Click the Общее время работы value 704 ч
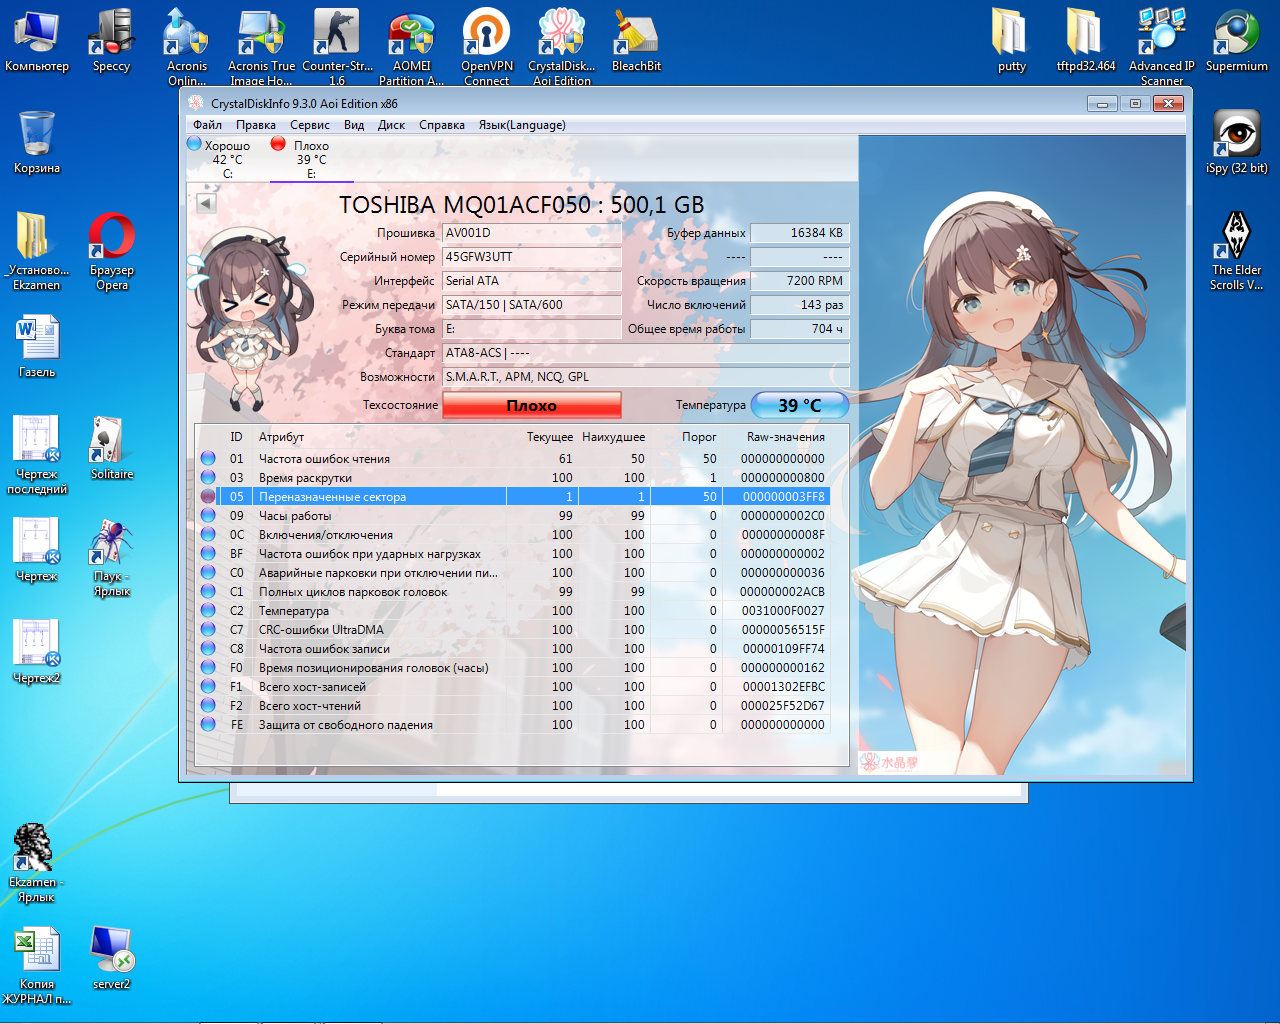The image size is (1280, 1024). click(799, 329)
